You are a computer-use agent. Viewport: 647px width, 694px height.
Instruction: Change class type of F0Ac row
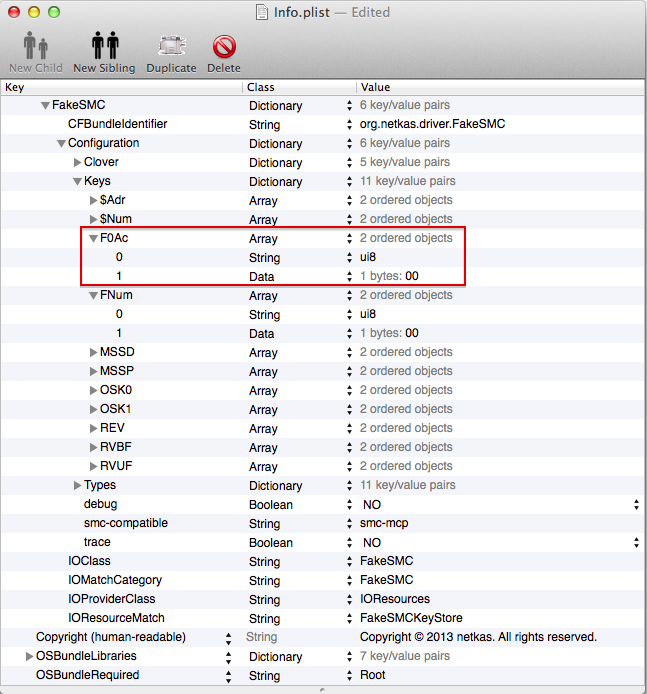[x=348, y=238]
